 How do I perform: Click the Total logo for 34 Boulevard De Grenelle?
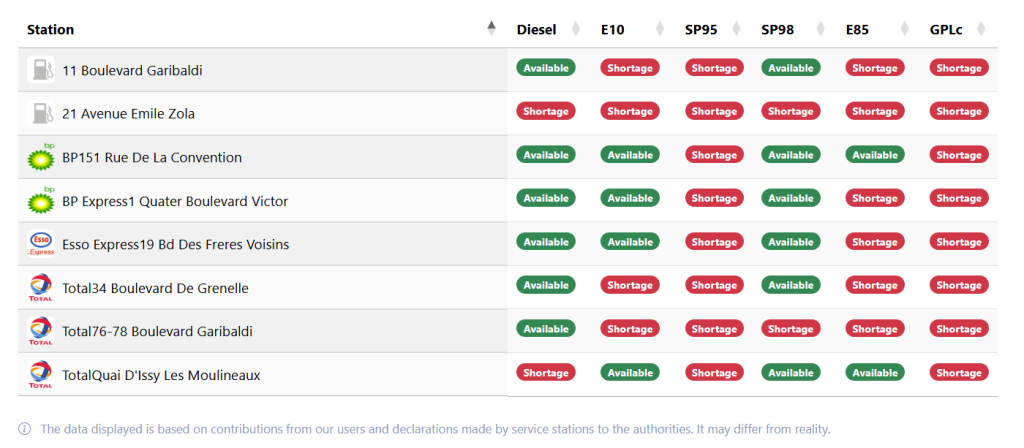[41, 288]
